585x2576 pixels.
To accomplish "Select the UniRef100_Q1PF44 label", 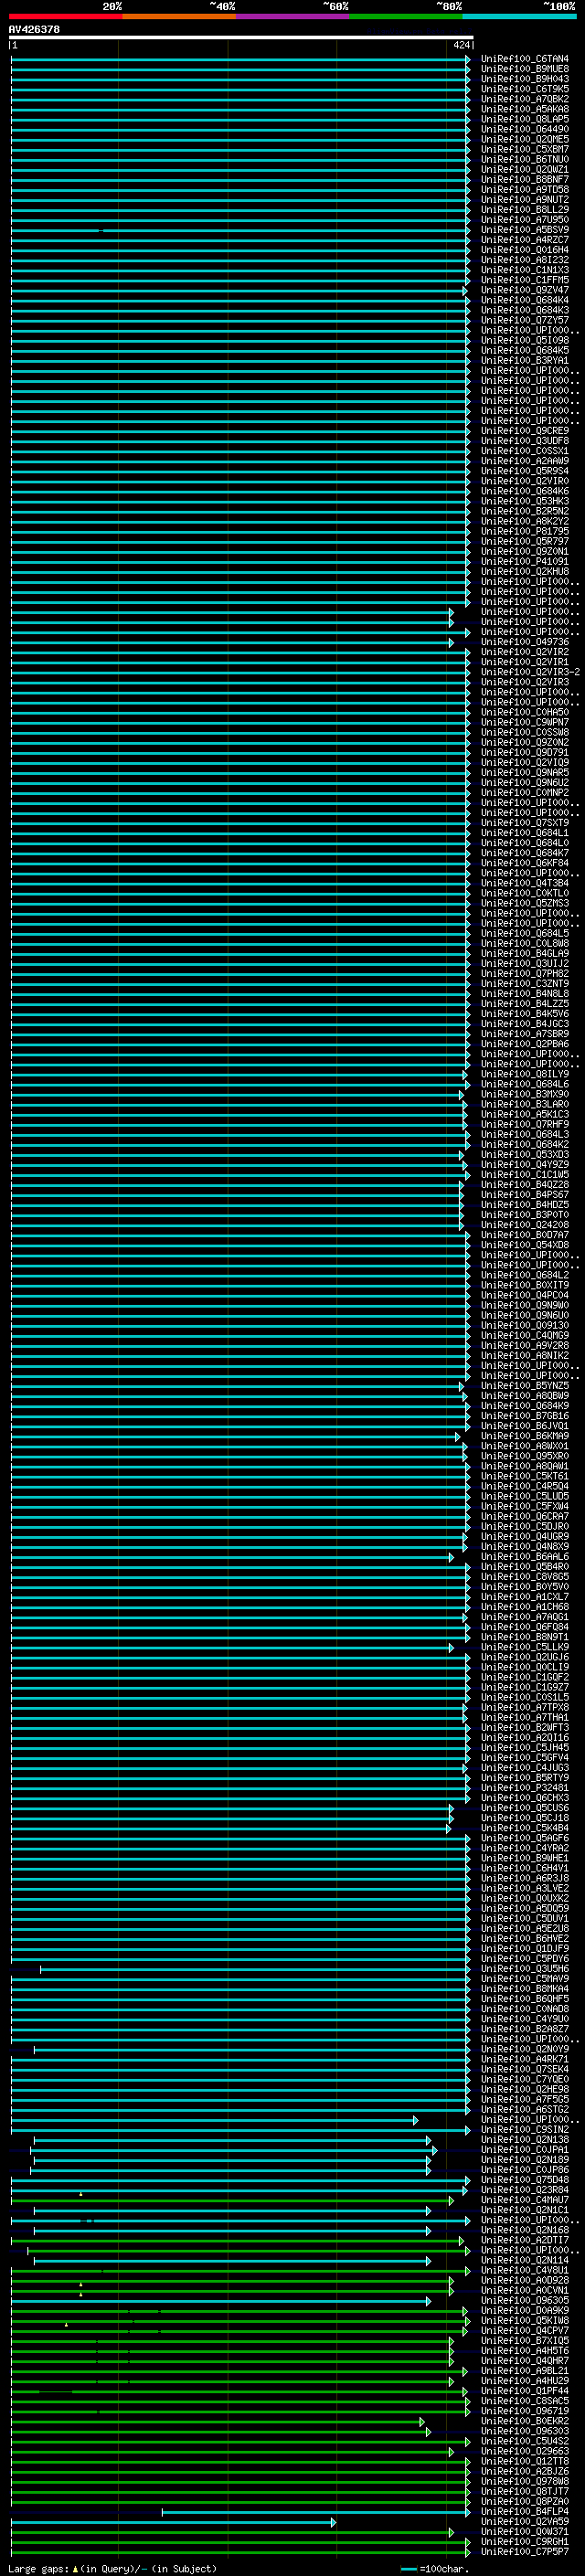I will 524,2390.
